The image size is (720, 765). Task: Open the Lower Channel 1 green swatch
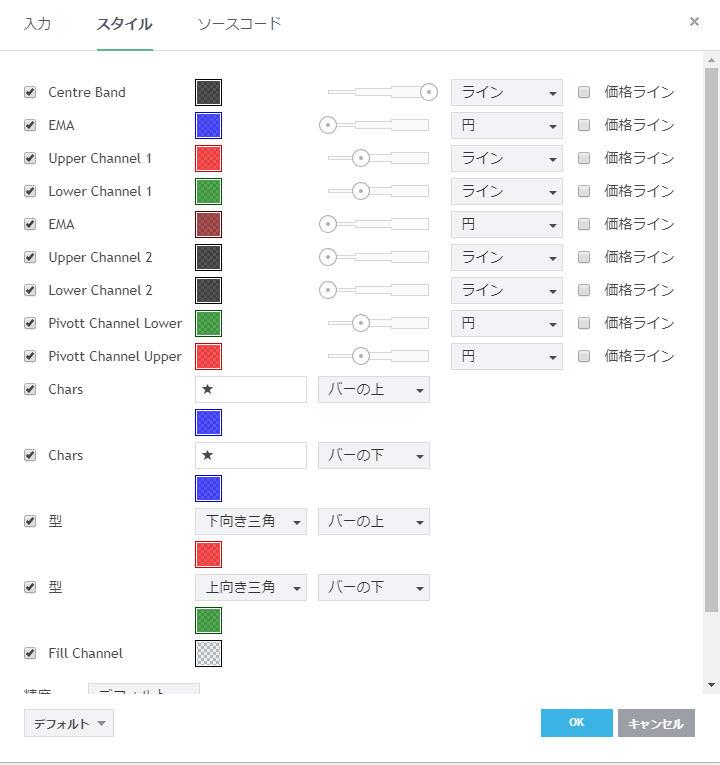tap(208, 191)
